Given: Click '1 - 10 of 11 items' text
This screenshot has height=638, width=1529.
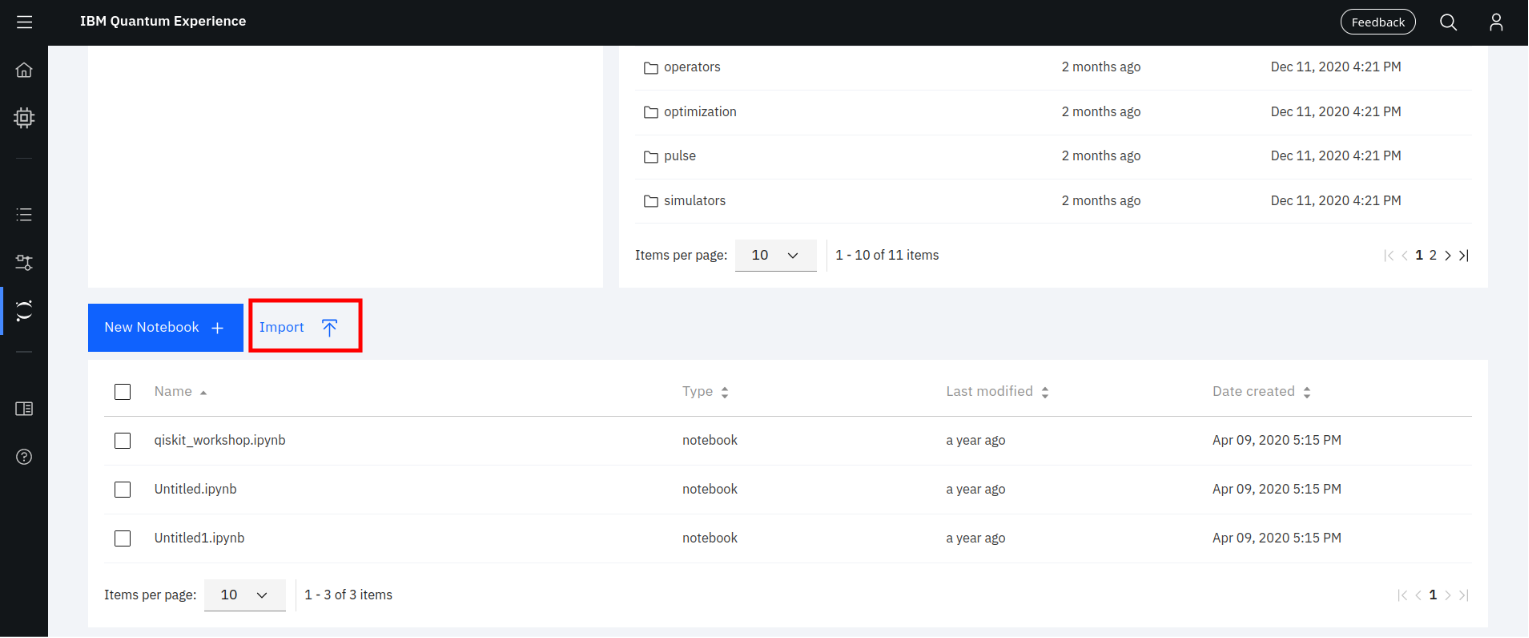Looking at the screenshot, I should tap(887, 255).
